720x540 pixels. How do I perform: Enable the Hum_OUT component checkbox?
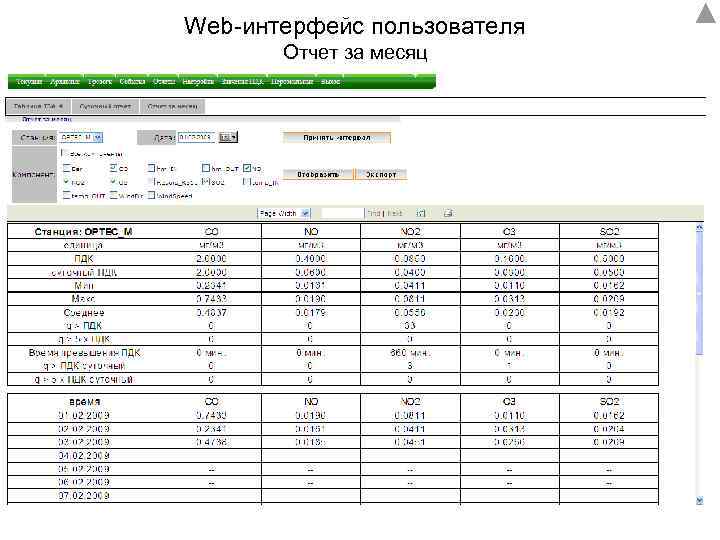[x=206, y=168]
